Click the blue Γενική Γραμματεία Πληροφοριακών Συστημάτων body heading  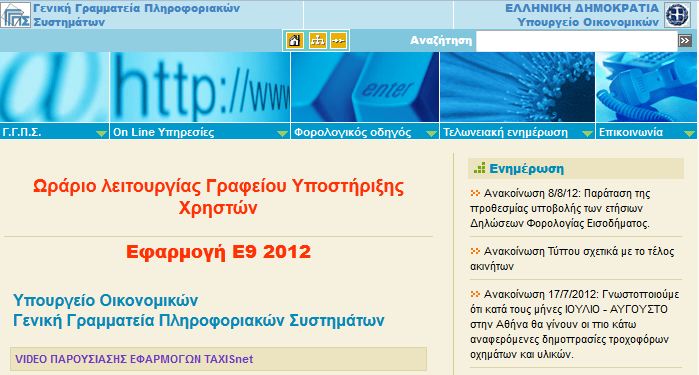[x=198, y=321]
